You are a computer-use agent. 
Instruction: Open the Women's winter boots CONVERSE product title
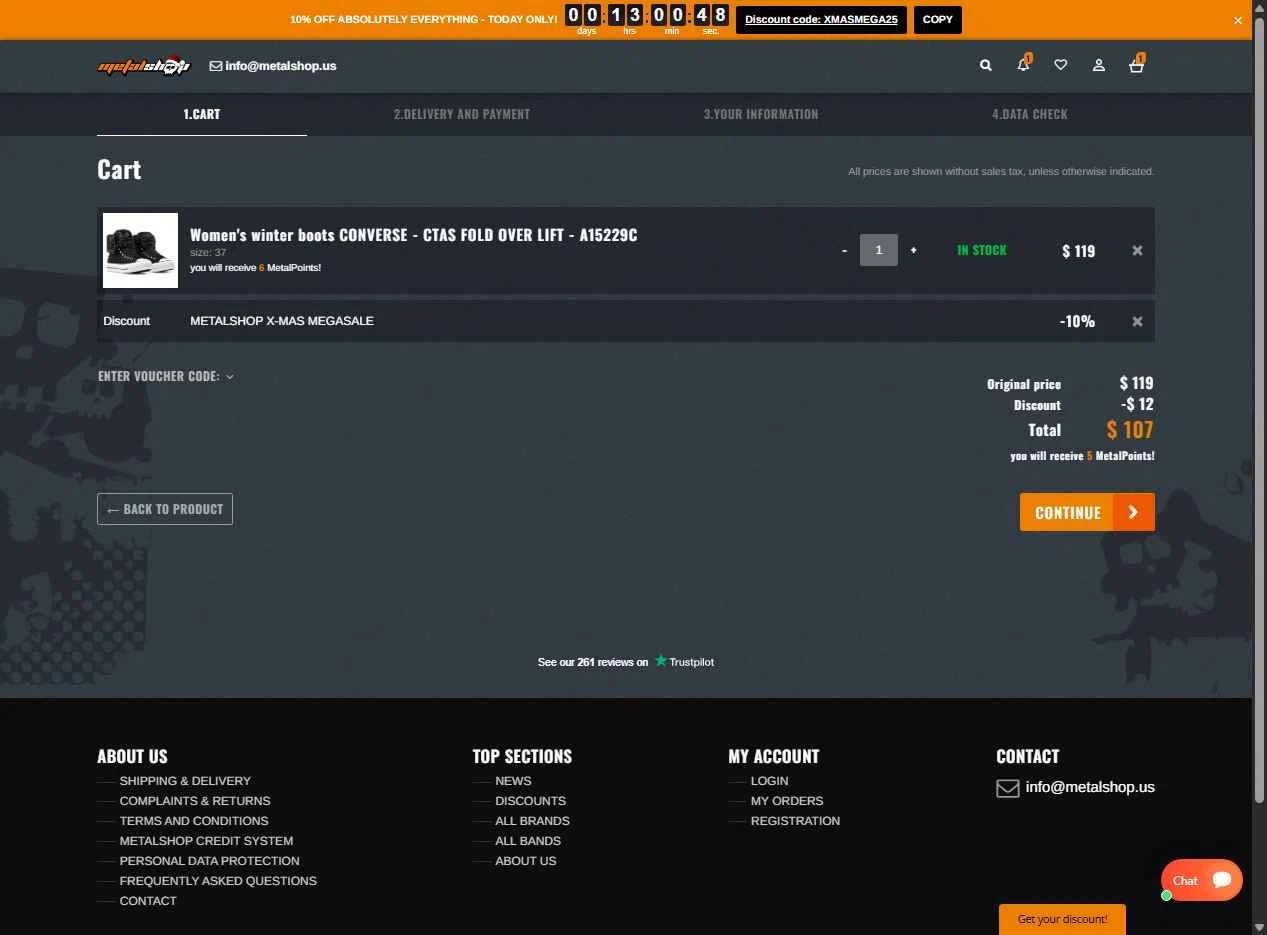point(414,235)
